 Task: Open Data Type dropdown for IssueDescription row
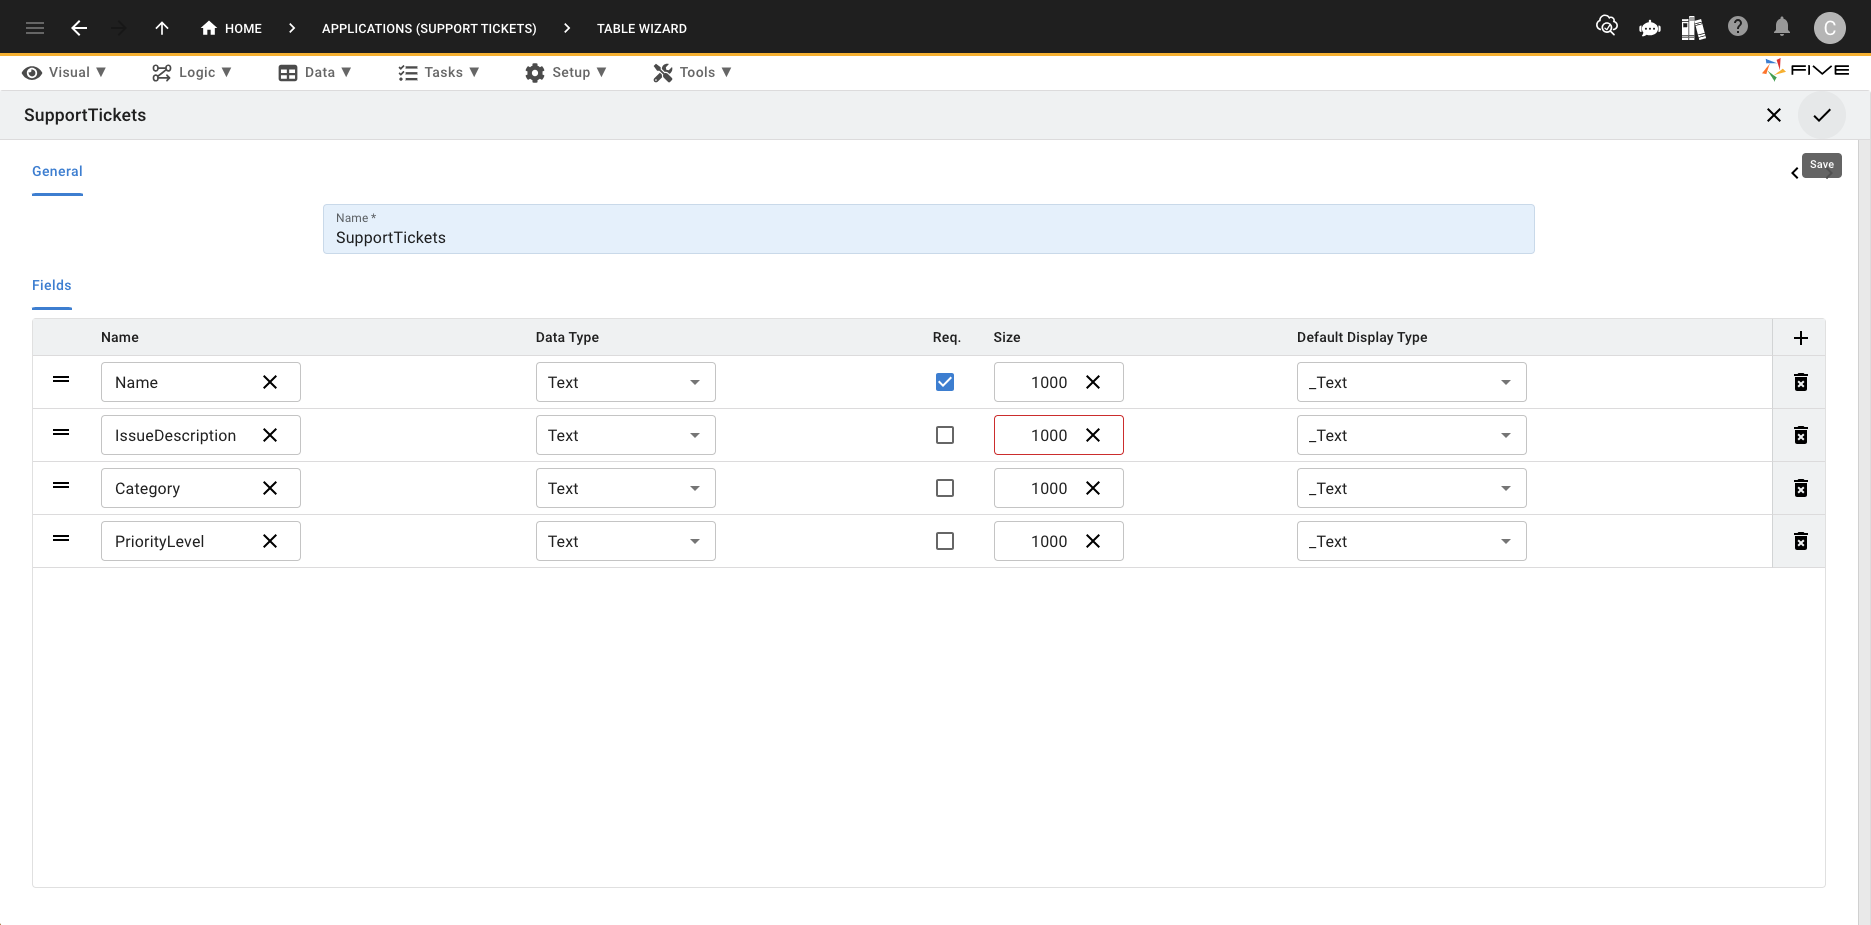point(625,435)
